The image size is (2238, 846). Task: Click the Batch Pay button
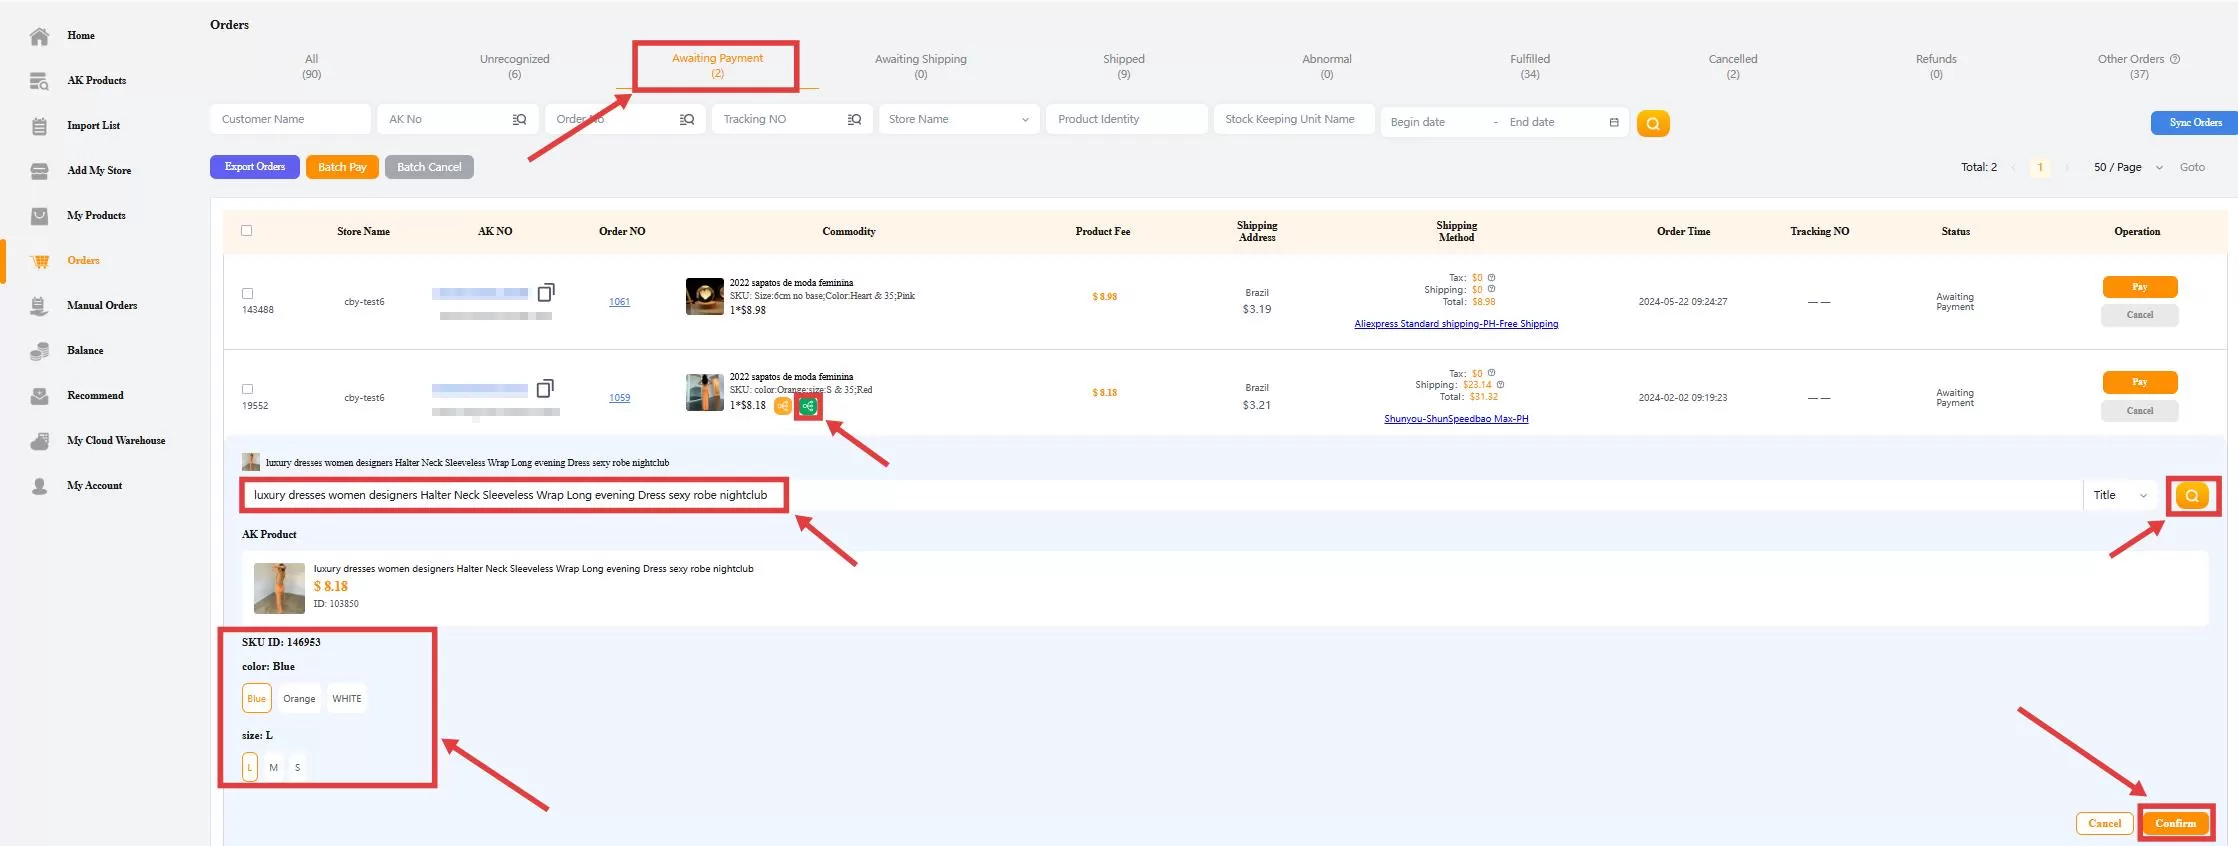tap(342, 167)
